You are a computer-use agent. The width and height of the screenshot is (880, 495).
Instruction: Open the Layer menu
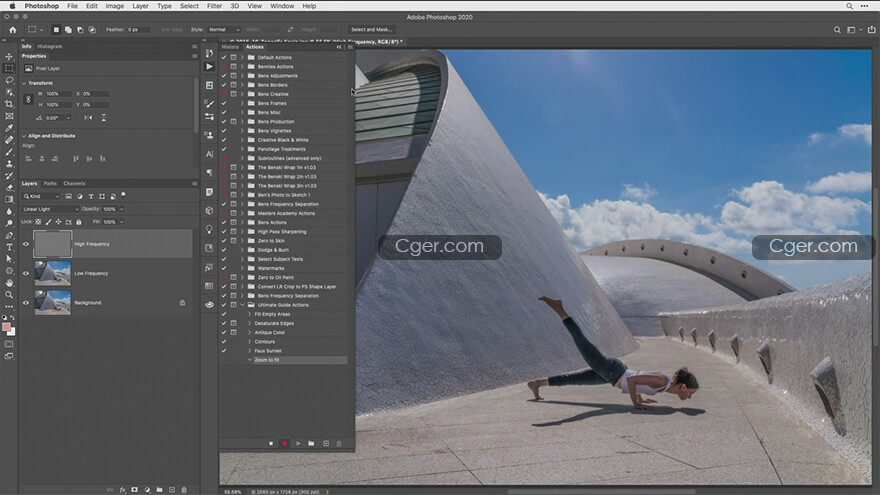(x=140, y=6)
